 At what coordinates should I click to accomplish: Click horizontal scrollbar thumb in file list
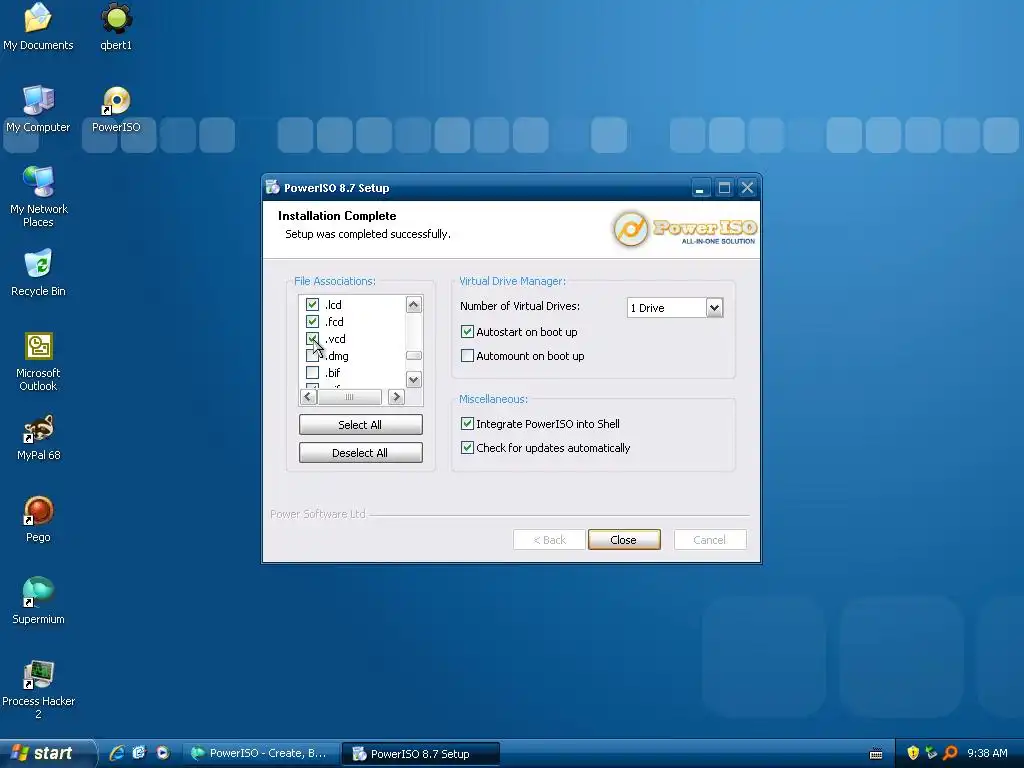[349, 396]
